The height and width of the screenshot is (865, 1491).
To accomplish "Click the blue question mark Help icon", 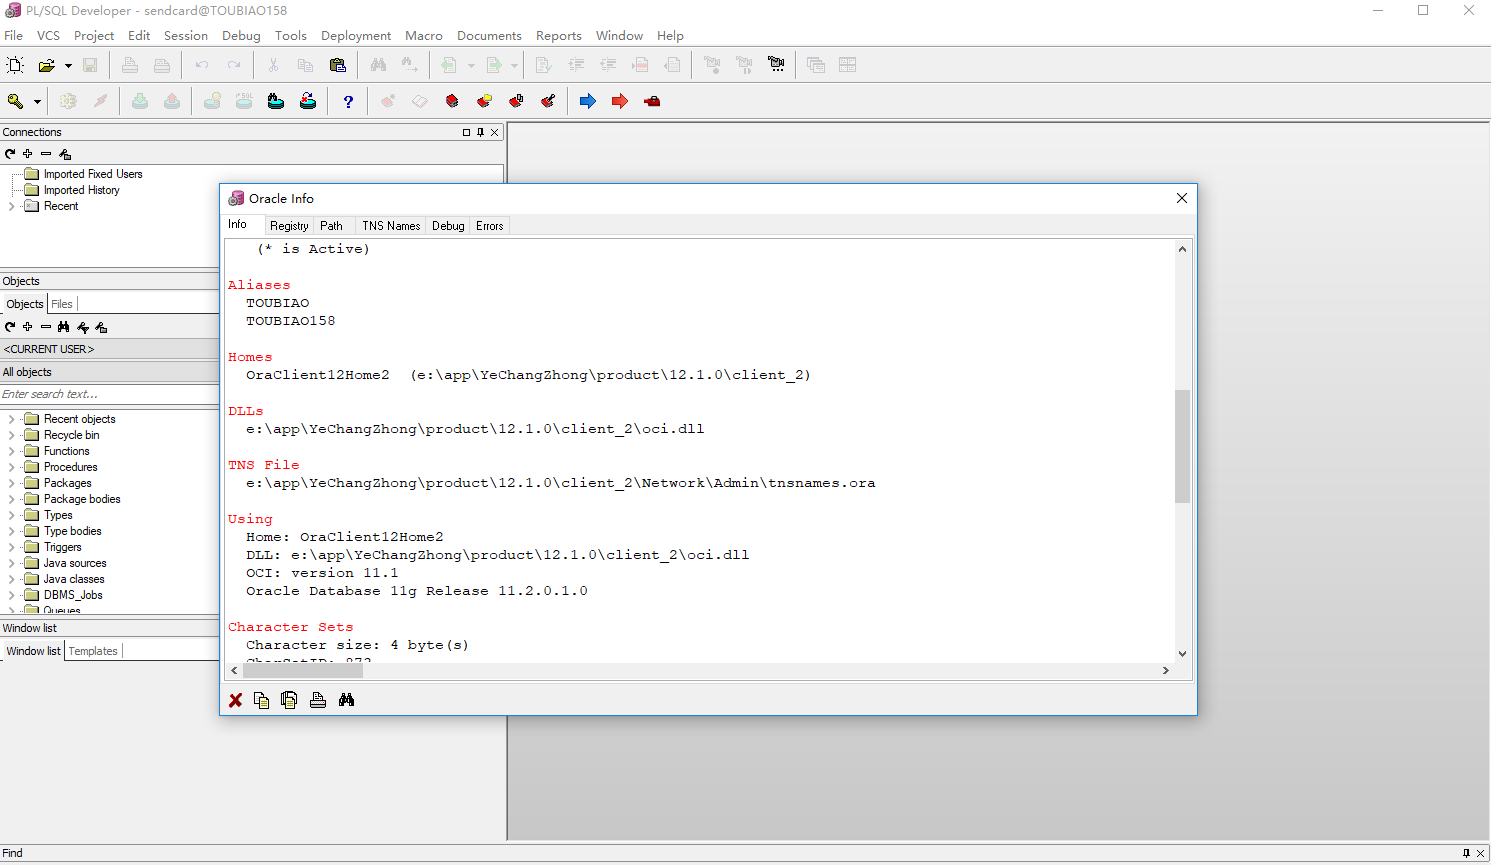I will pos(348,101).
